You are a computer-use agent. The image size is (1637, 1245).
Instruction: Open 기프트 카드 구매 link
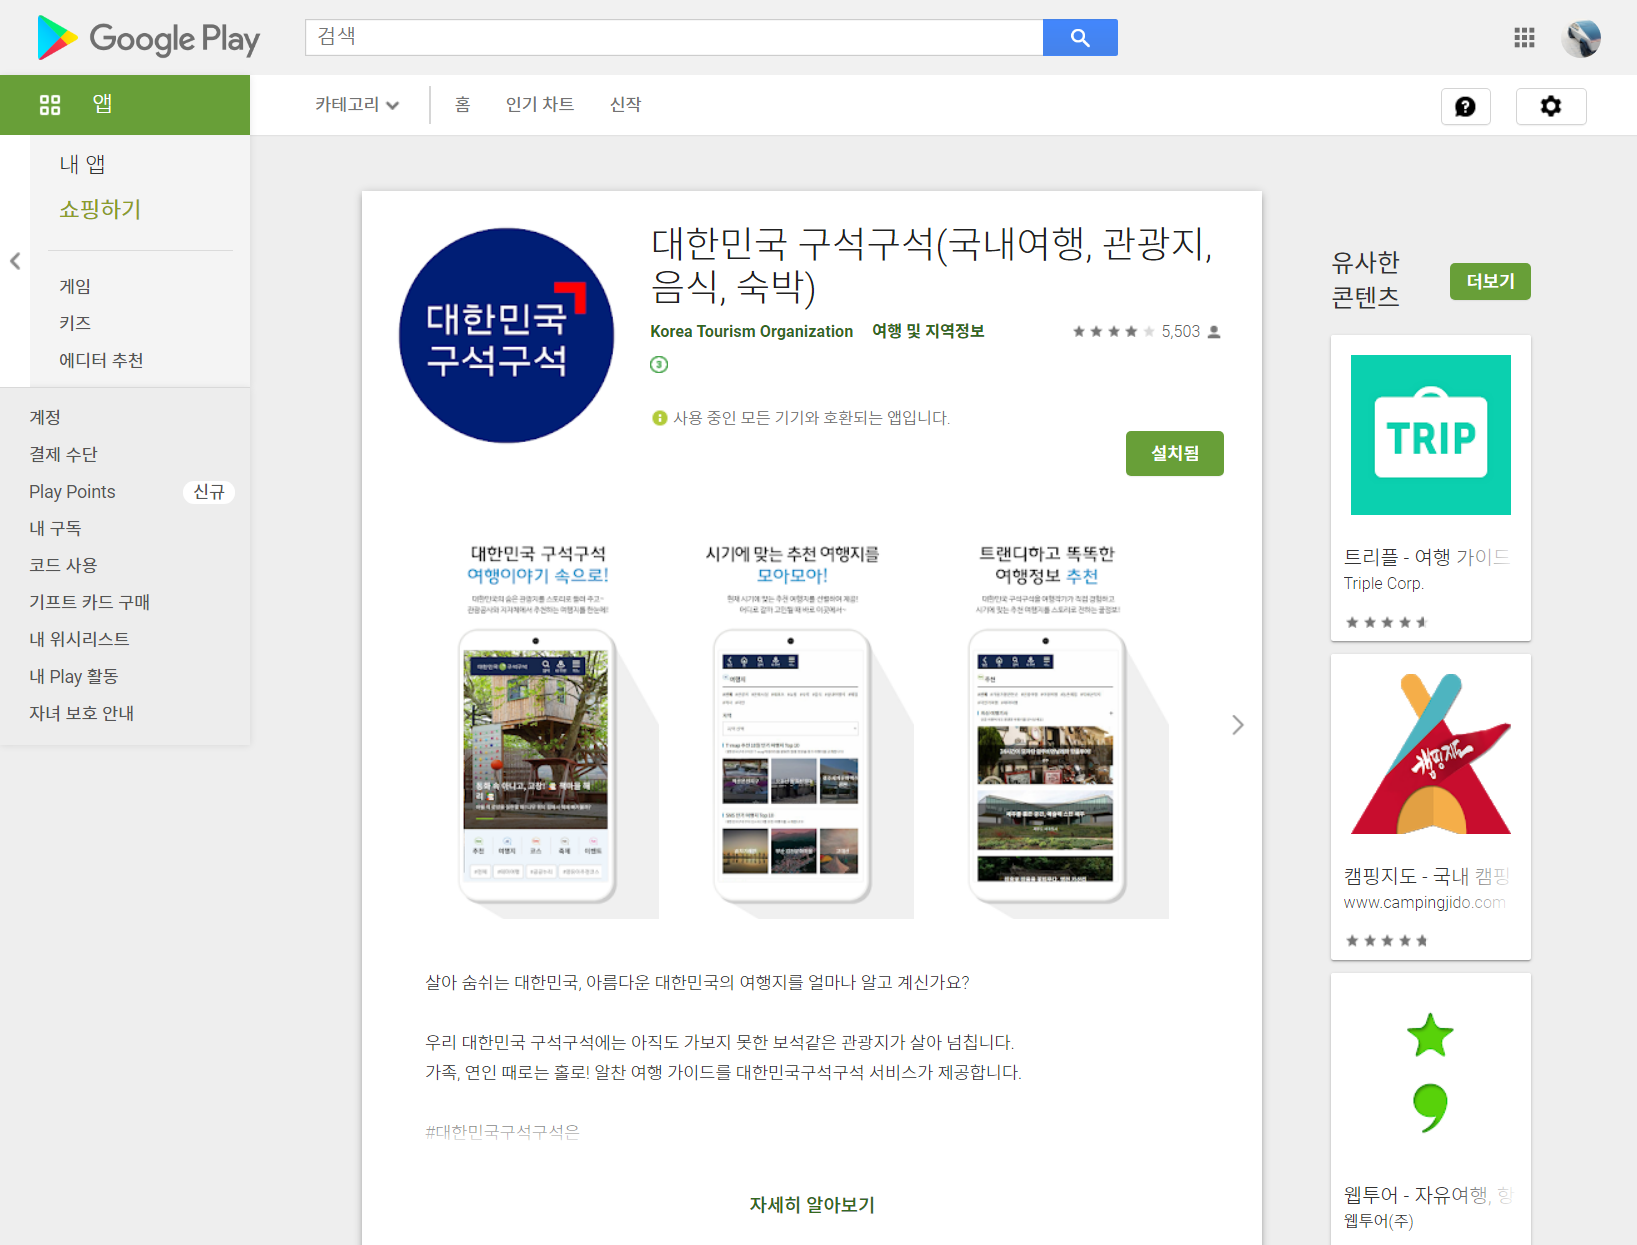pos(89,602)
